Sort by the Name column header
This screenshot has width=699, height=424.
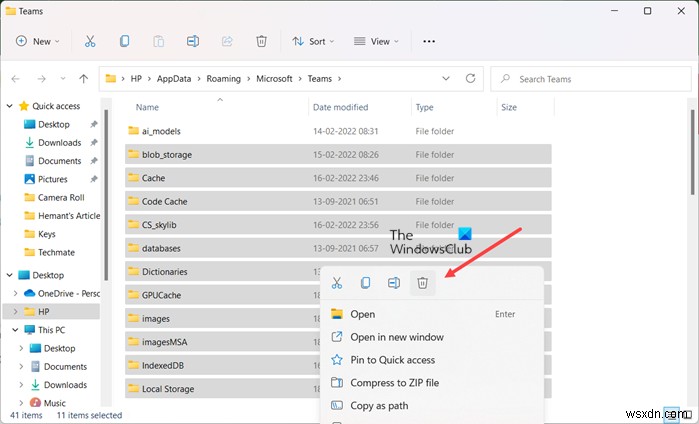pyautogui.click(x=147, y=107)
